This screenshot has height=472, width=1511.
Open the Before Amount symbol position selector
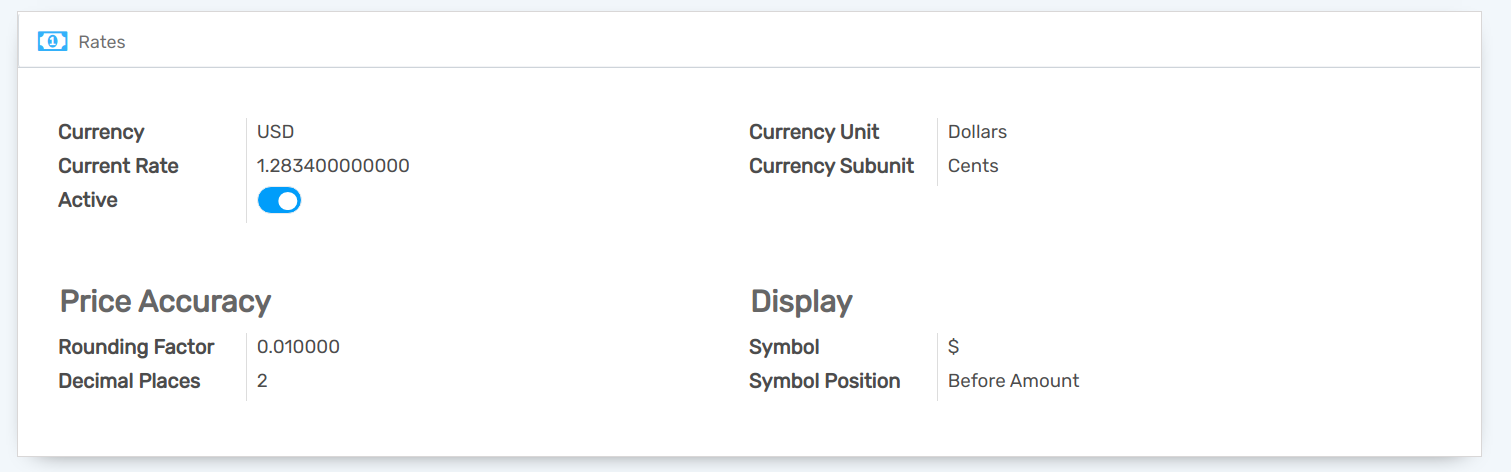(x=1013, y=381)
